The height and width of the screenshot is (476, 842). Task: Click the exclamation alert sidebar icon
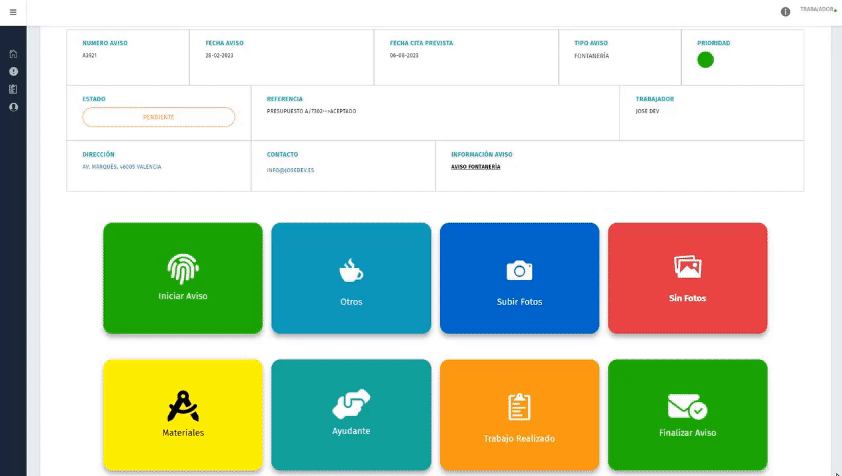click(13, 72)
